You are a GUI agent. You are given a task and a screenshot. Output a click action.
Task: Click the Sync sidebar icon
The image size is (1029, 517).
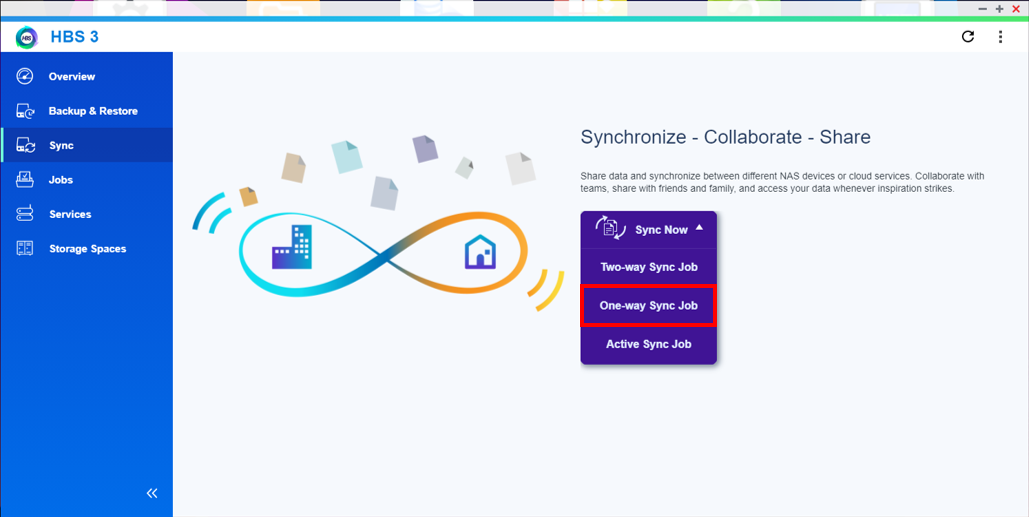(25, 146)
